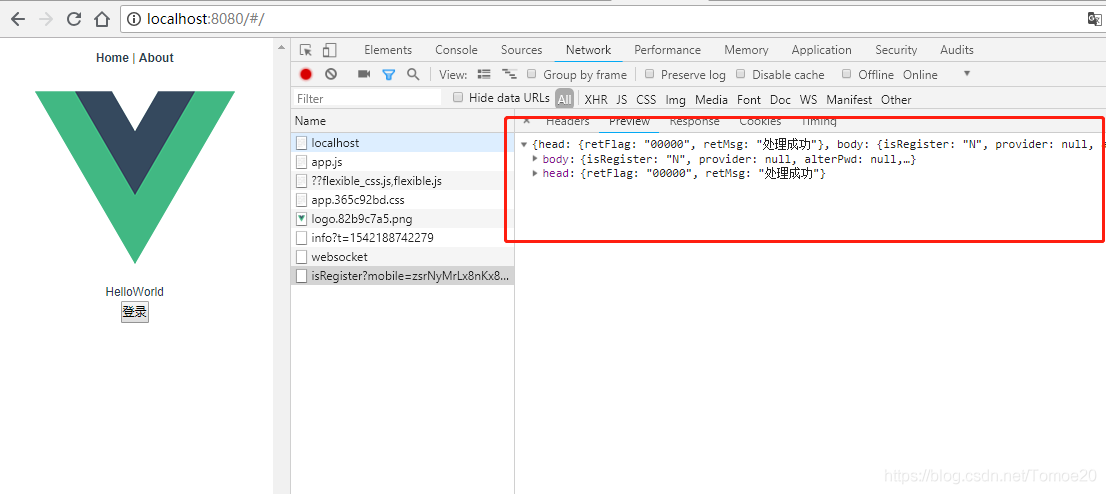The width and height of the screenshot is (1106, 494).
Task: Open the browser home button
Action: tap(102, 19)
